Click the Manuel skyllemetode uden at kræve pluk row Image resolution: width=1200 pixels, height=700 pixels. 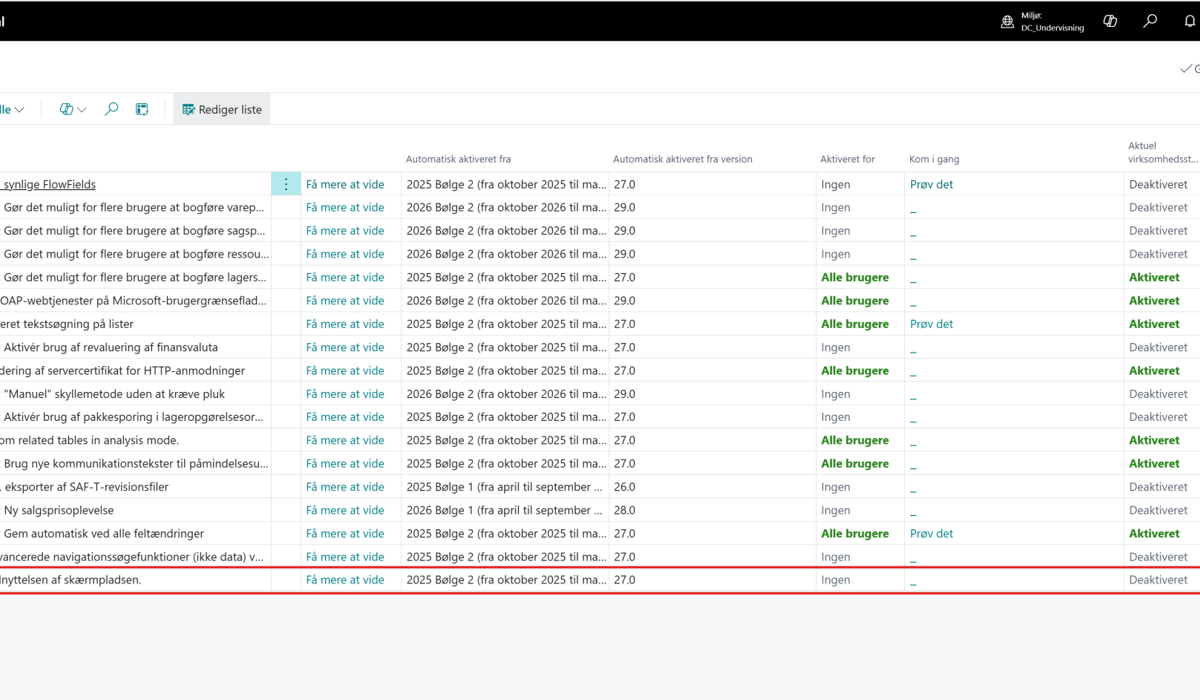(x=114, y=394)
